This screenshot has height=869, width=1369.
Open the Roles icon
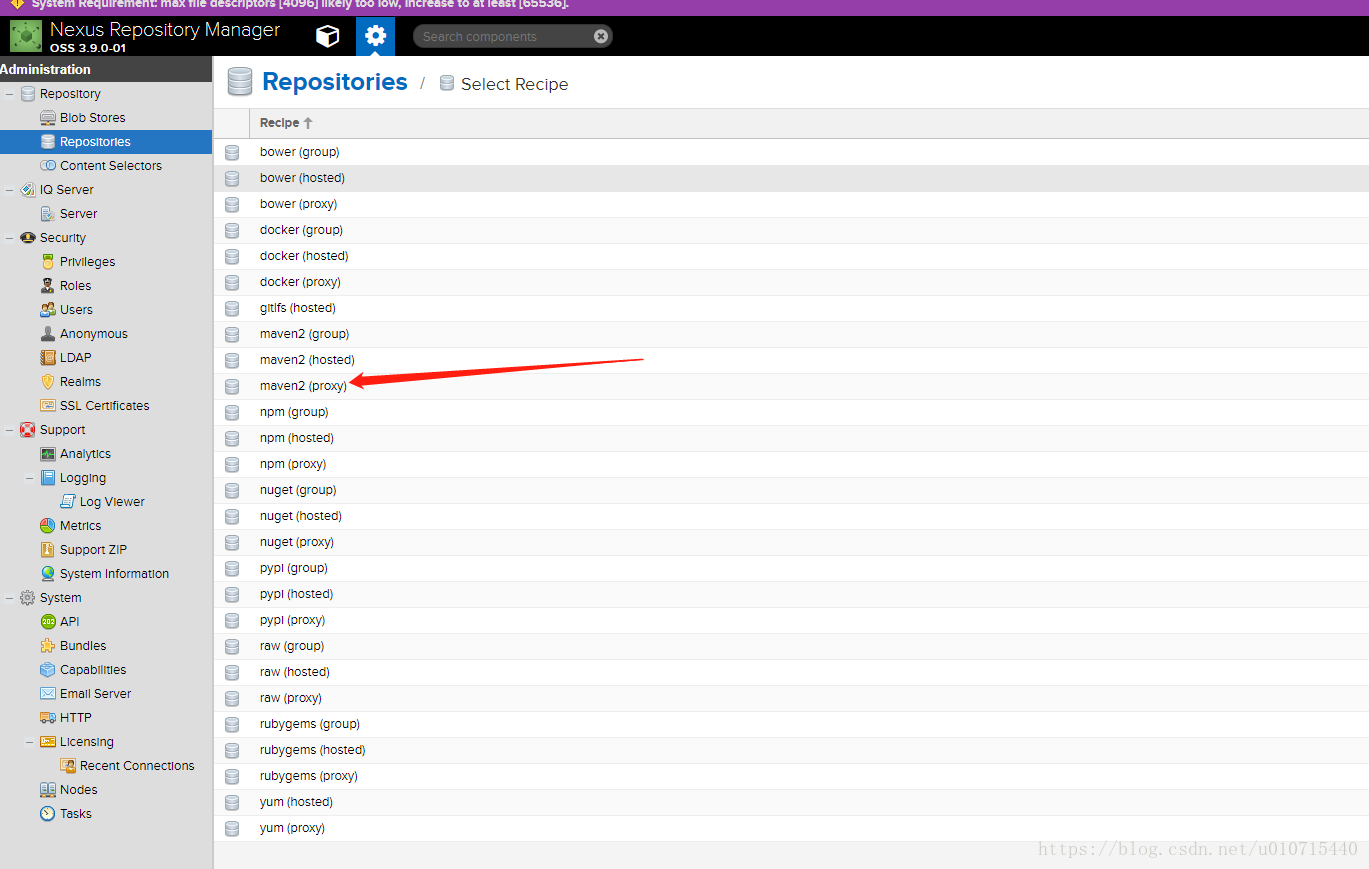point(47,286)
